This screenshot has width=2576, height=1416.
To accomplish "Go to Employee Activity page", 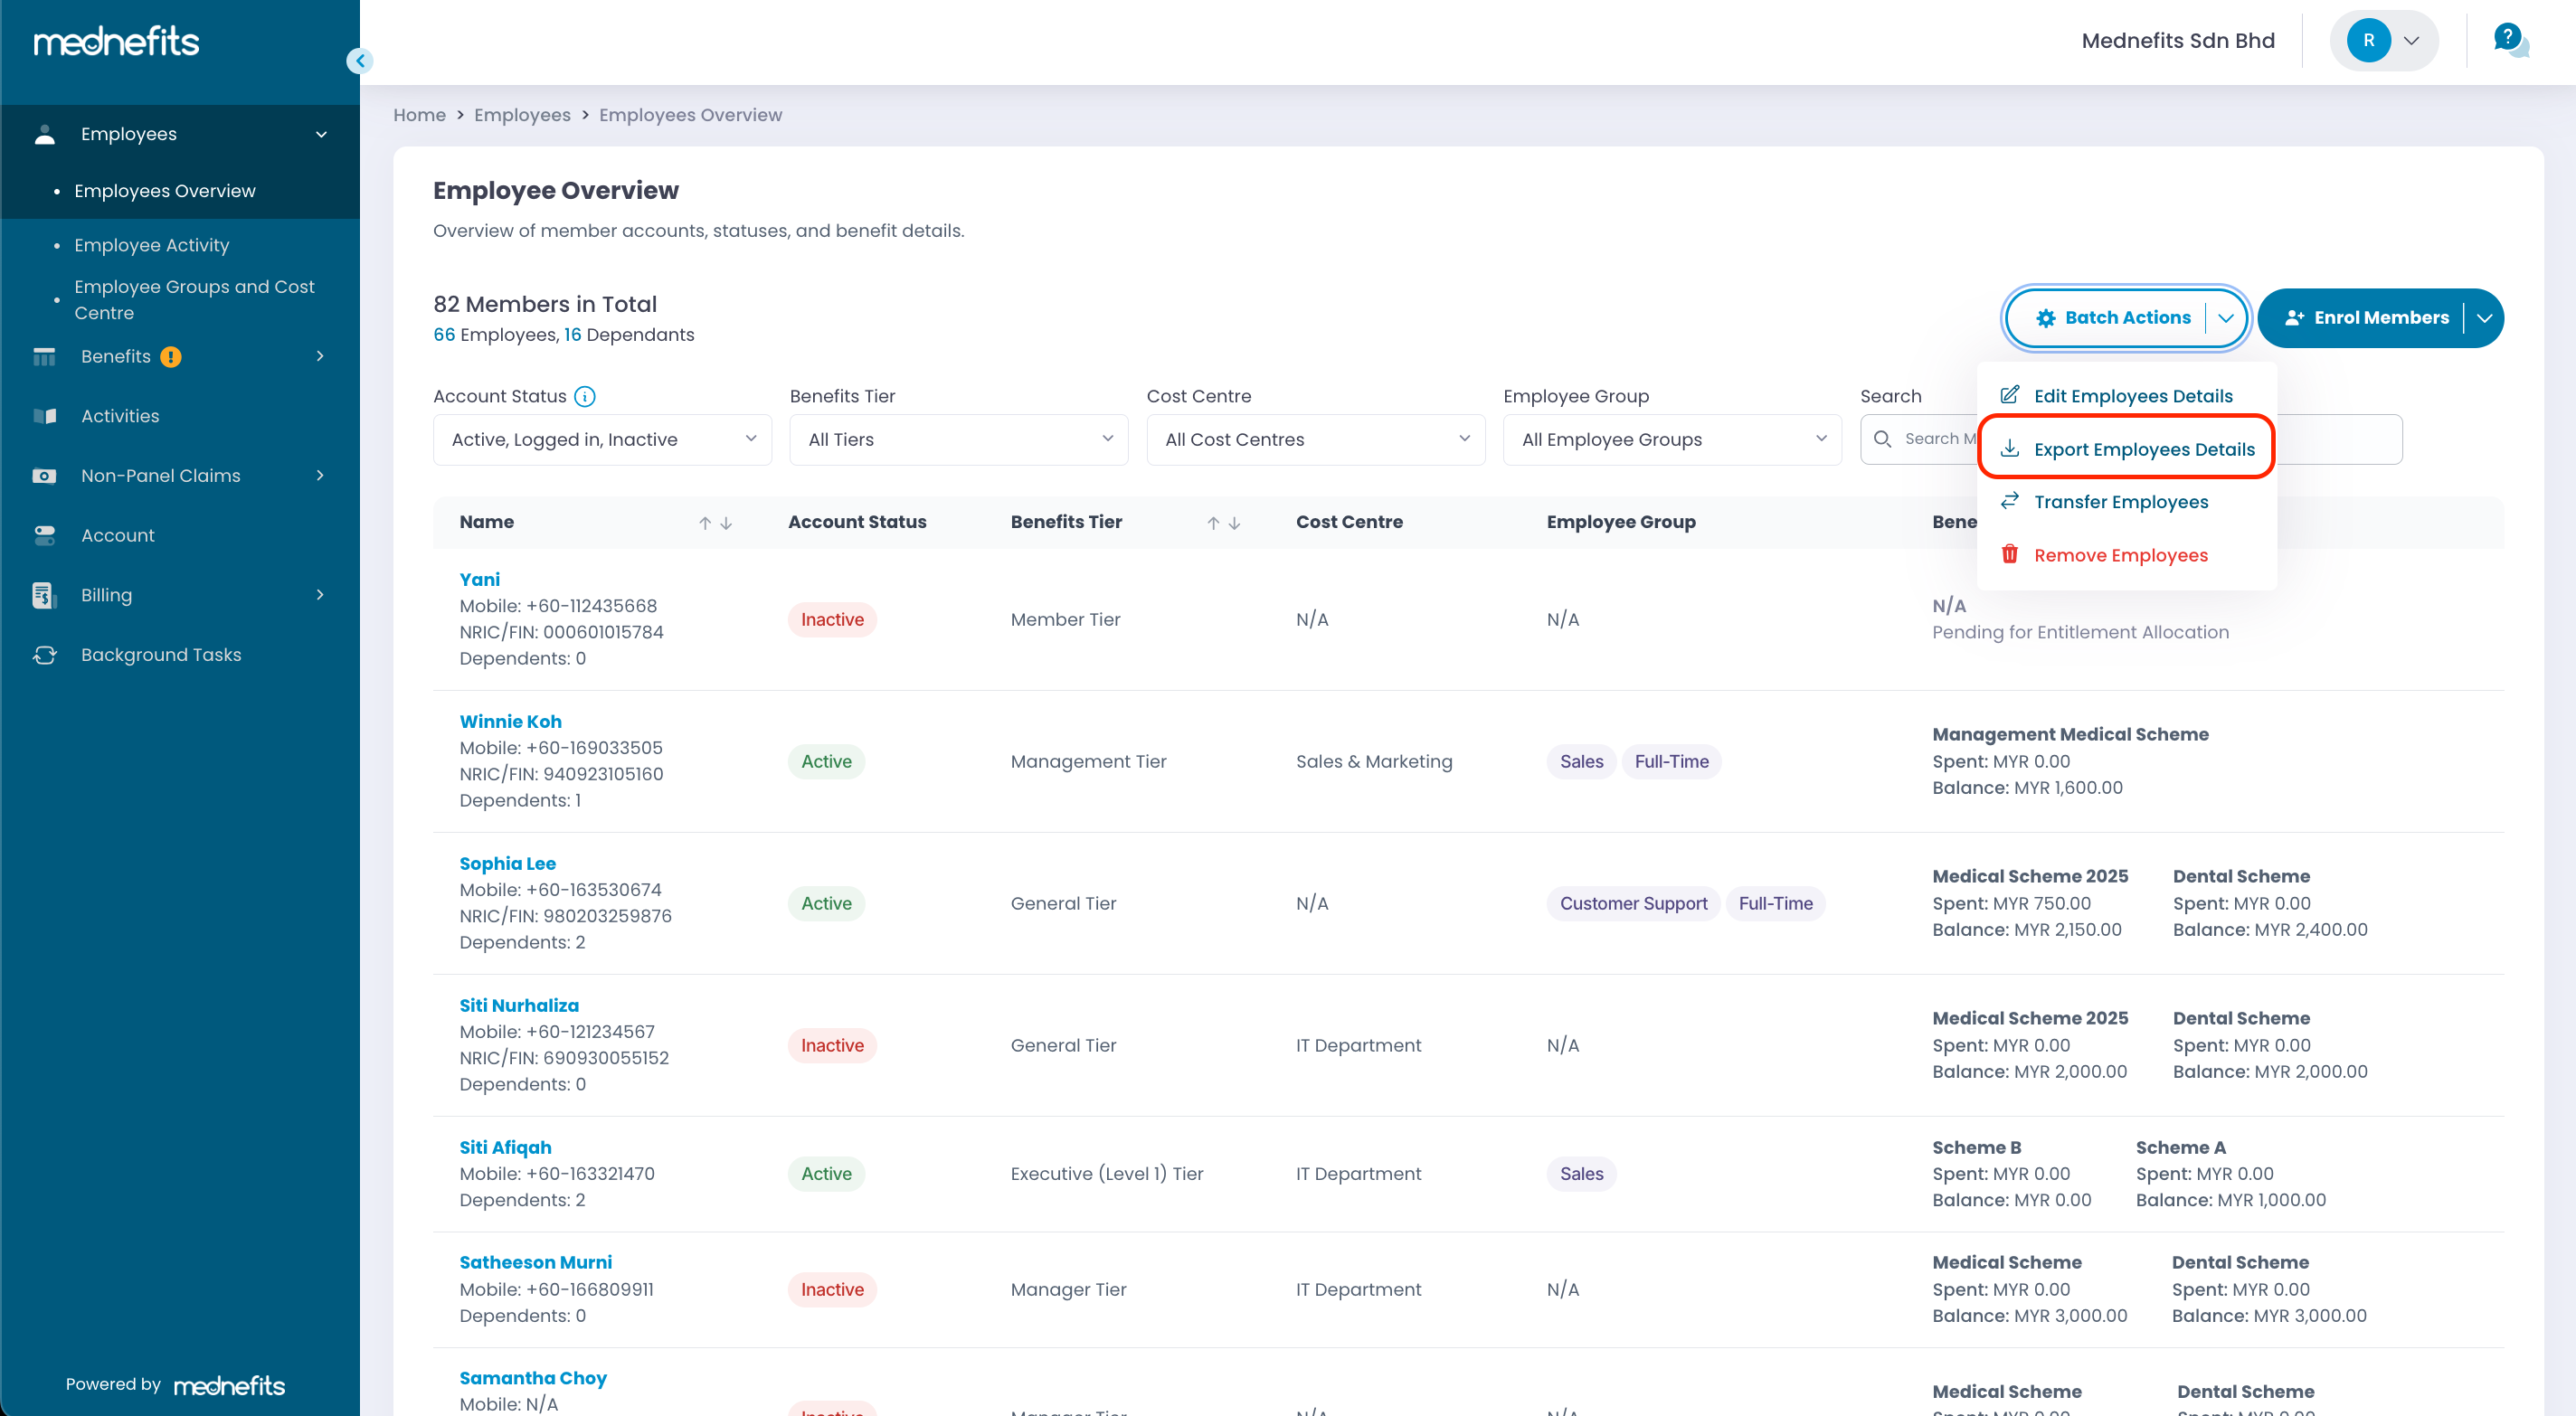I will [151, 245].
